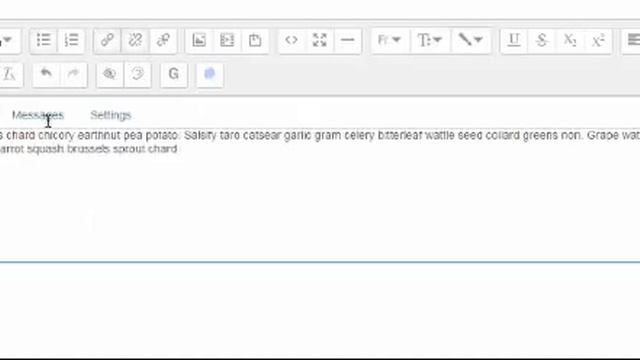Click the insert link chain icon
This screenshot has height=360, width=640.
pyautogui.click(x=107, y=40)
